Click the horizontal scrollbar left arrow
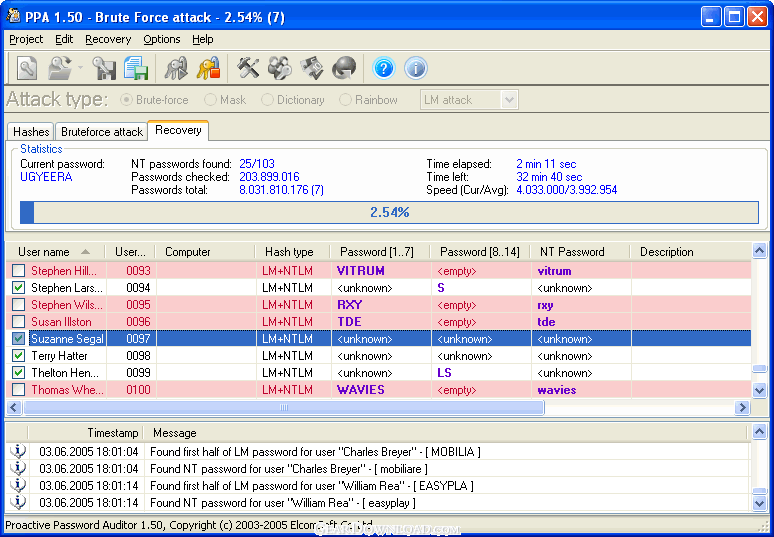Image resolution: width=774 pixels, height=537 pixels. [14, 407]
